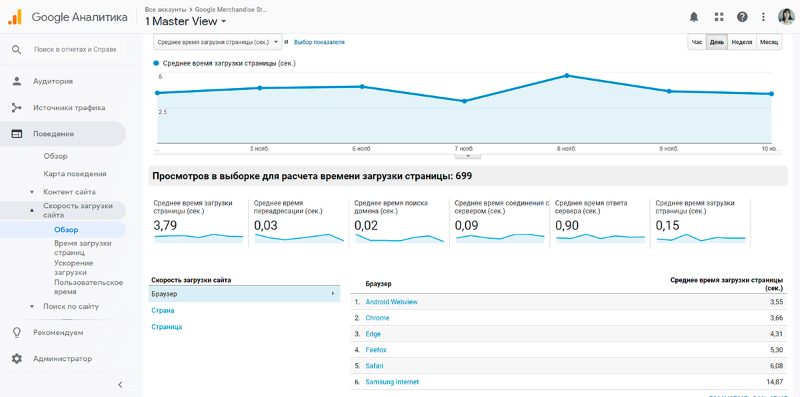
Task: Click in the reports search field
Action: 75,49
